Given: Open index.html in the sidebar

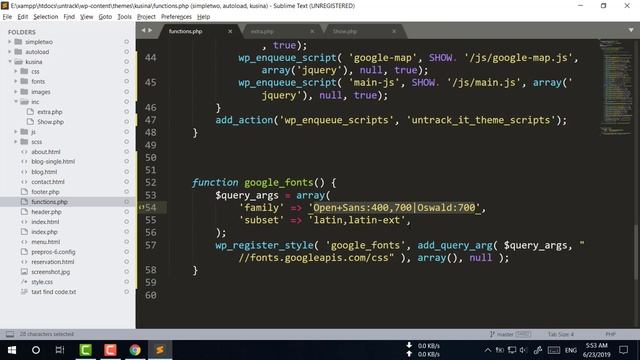Looking at the screenshot, I should pyautogui.click(x=45, y=222).
